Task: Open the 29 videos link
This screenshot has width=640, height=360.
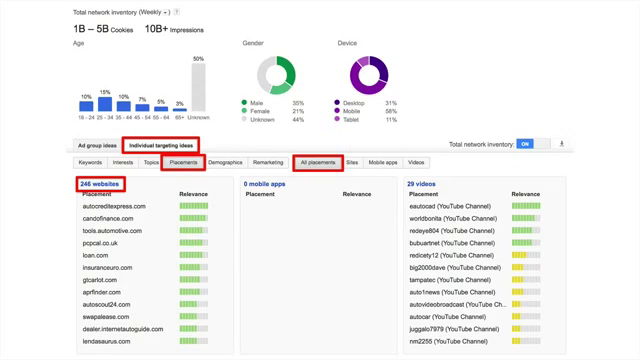Action: [421, 184]
